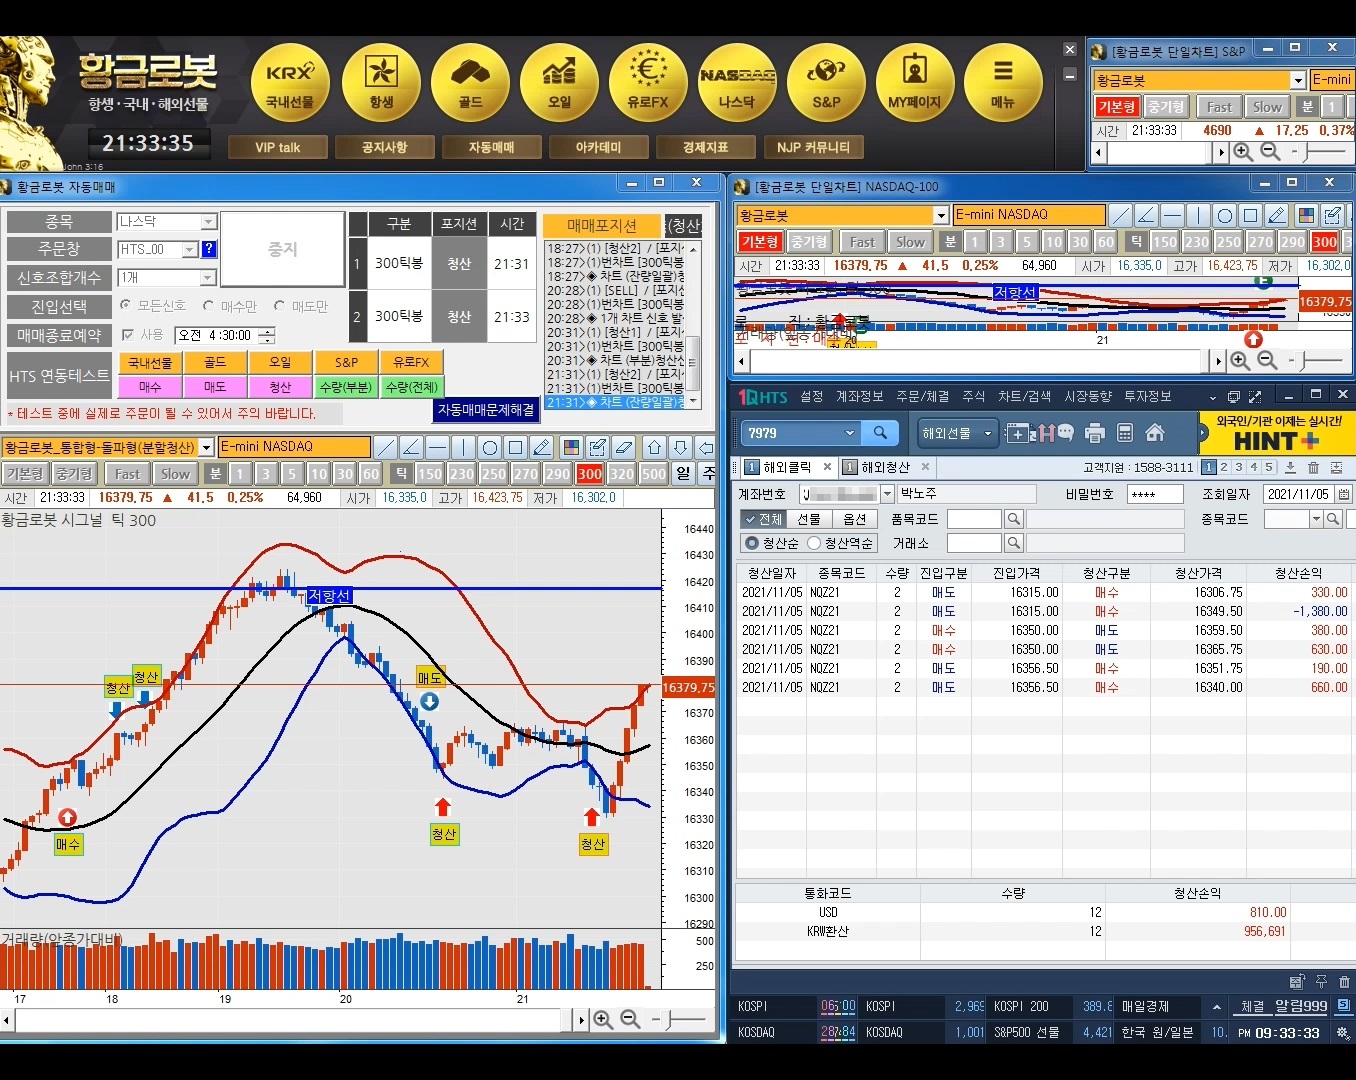
Task: Click the 비밀번호 password input field
Action: (x=1155, y=494)
